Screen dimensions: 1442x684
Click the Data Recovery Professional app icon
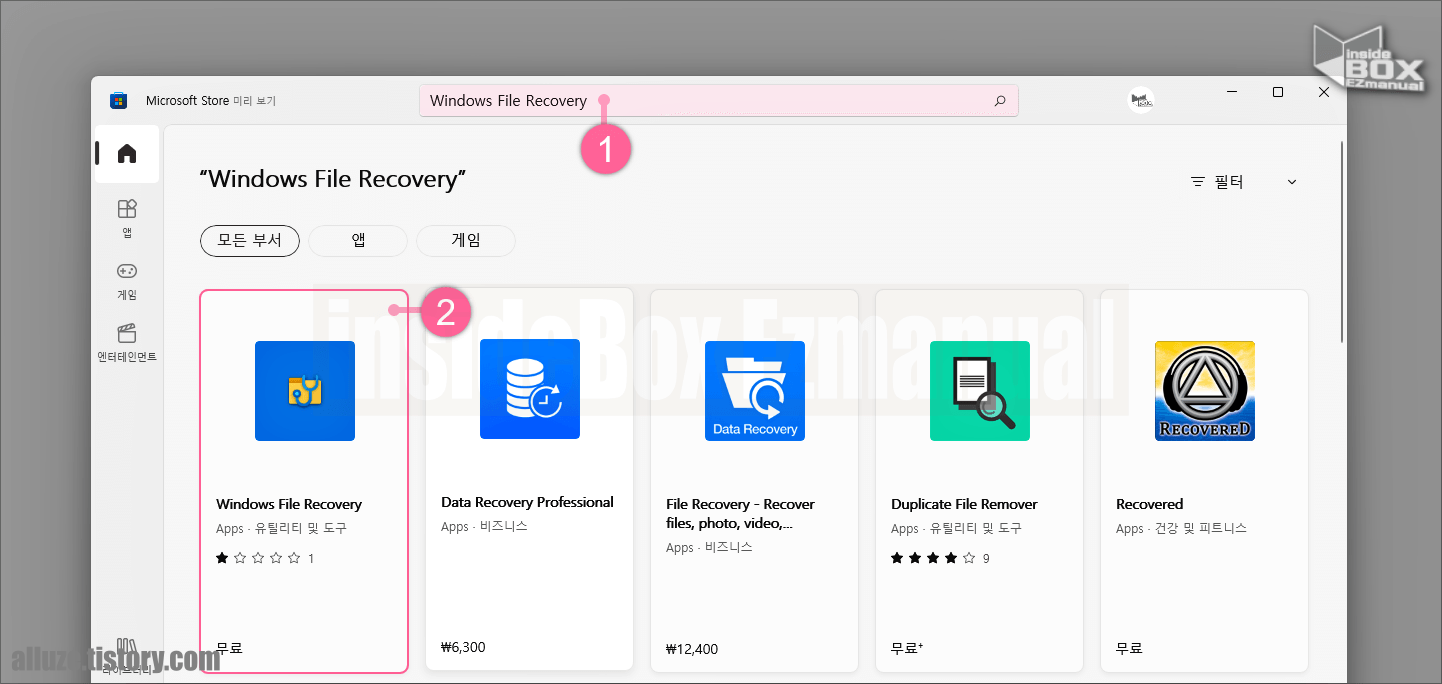[x=530, y=389]
